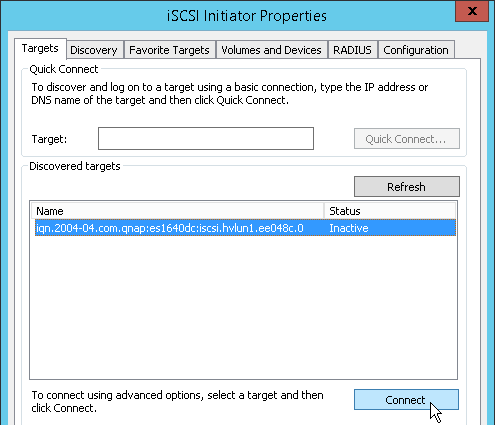Click the Connect button
This screenshot has width=495, height=425.
point(406,400)
